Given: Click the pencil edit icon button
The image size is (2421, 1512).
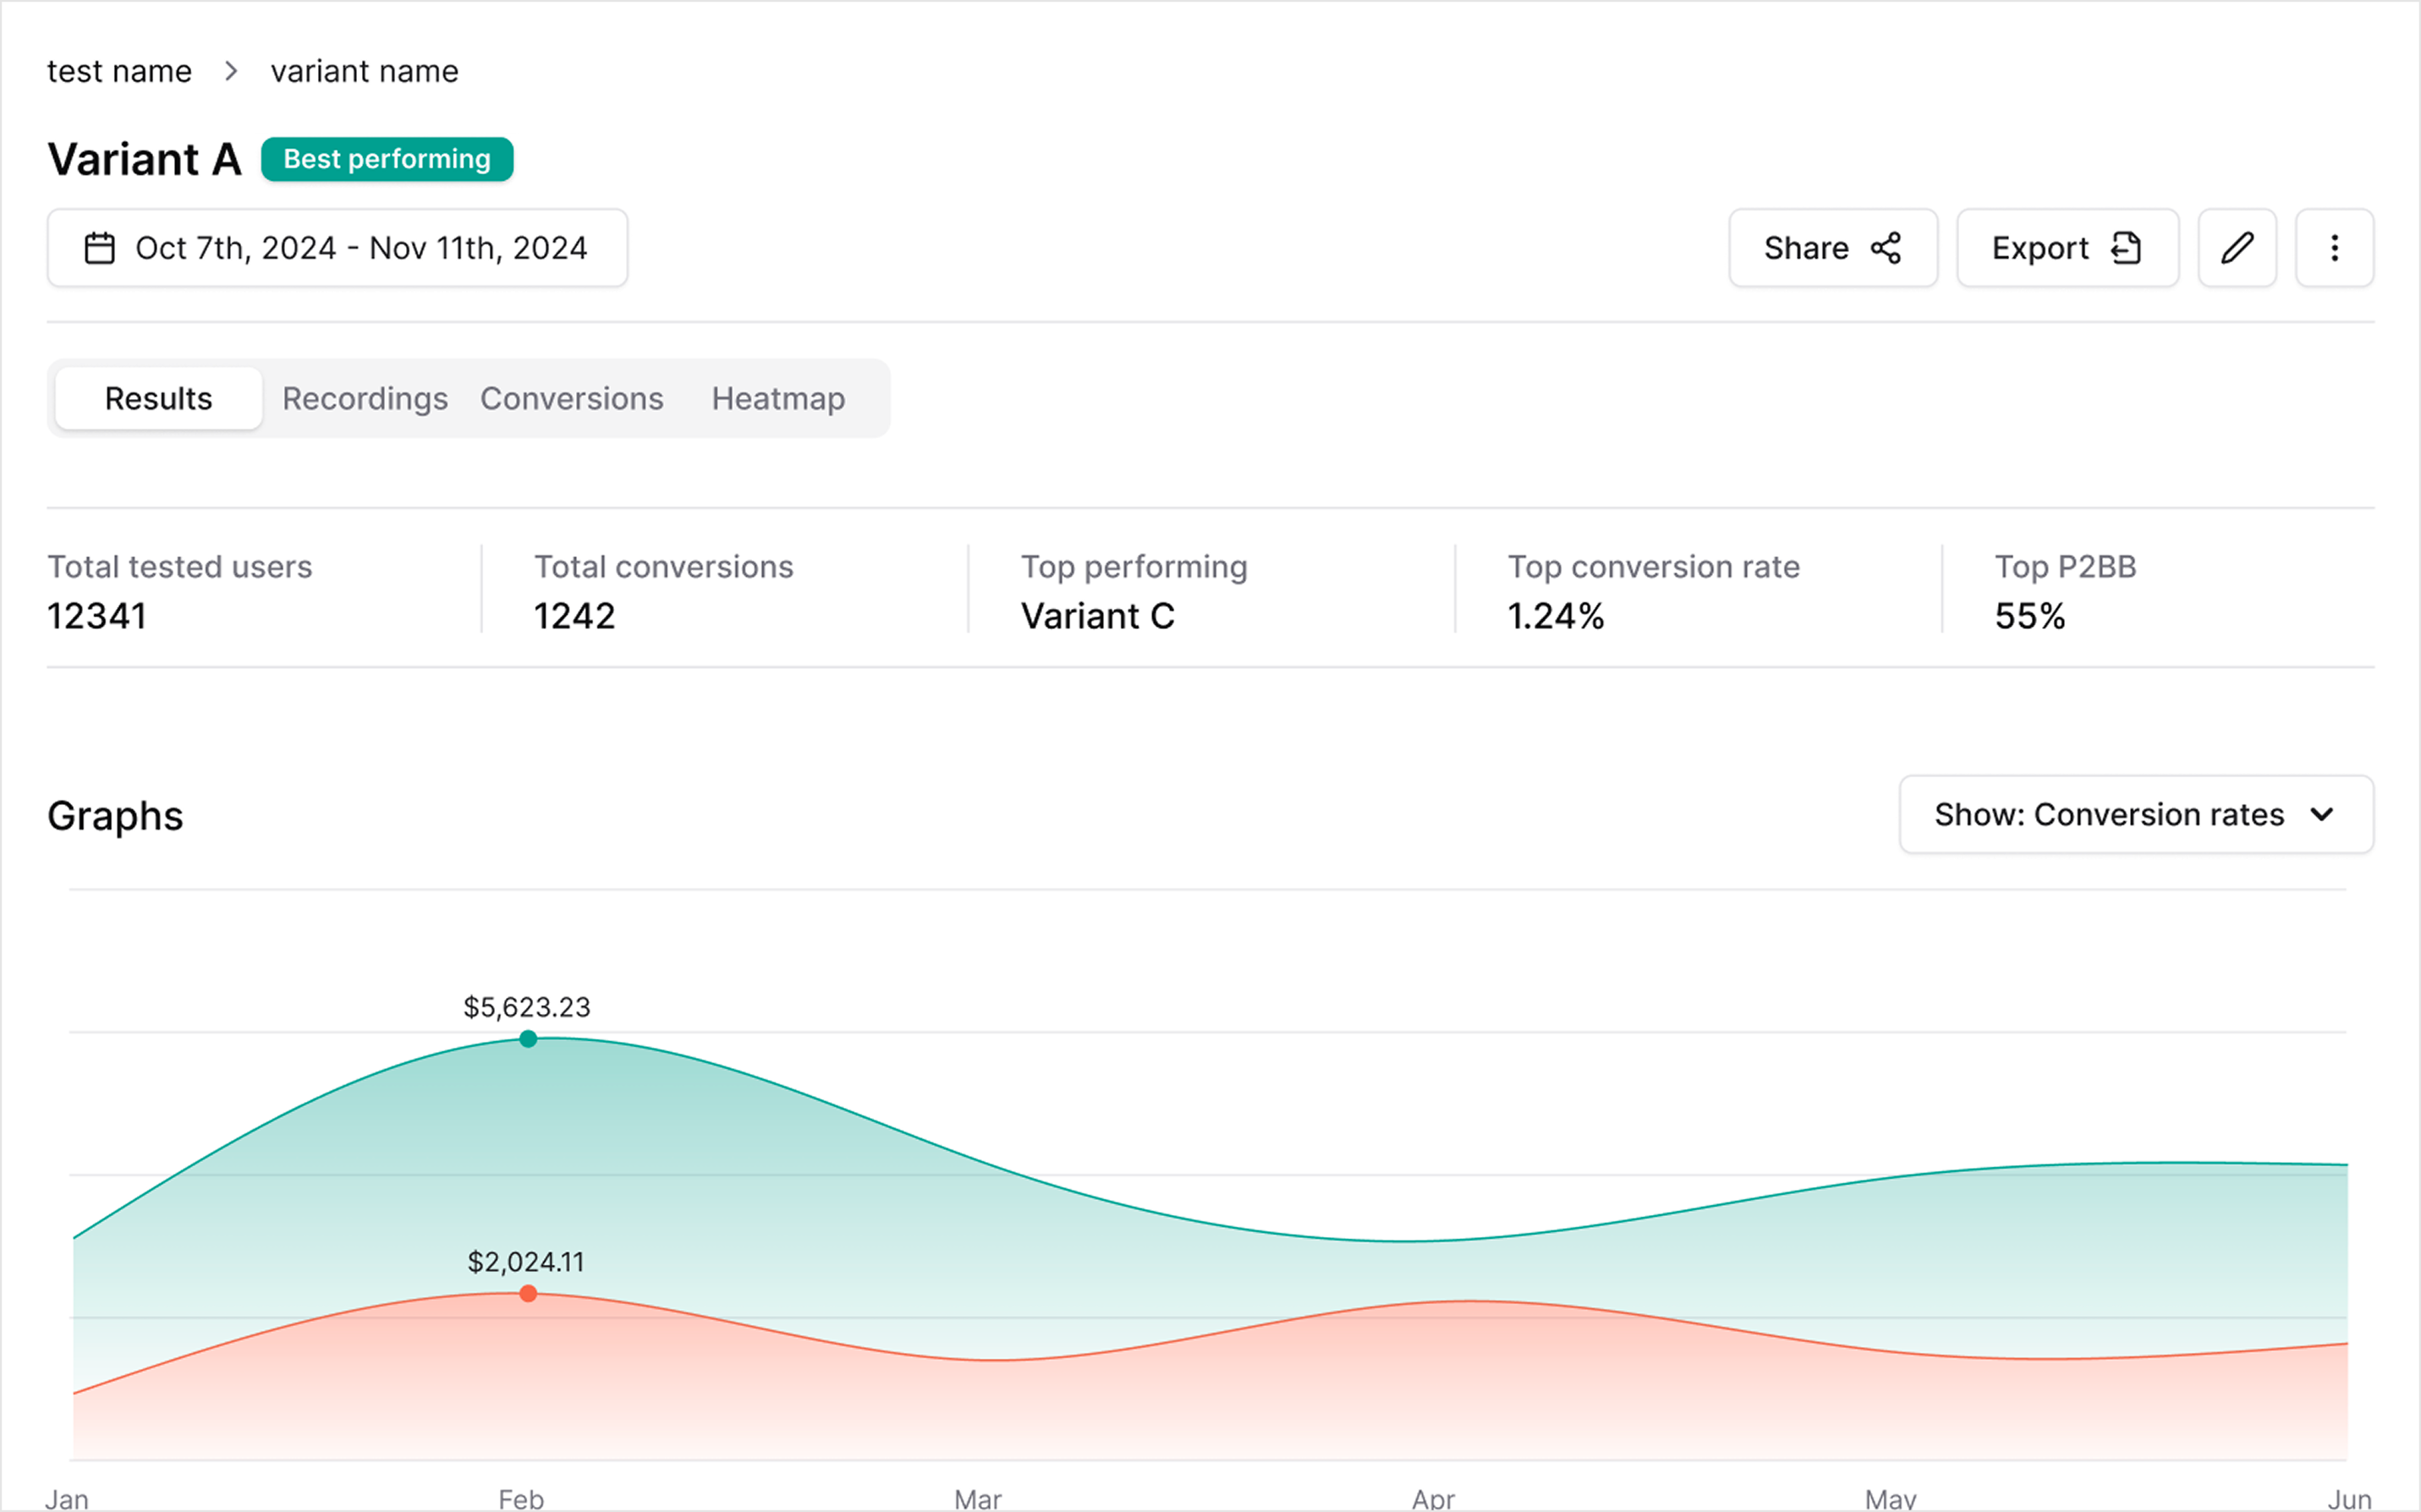Looking at the screenshot, I should (2236, 248).
